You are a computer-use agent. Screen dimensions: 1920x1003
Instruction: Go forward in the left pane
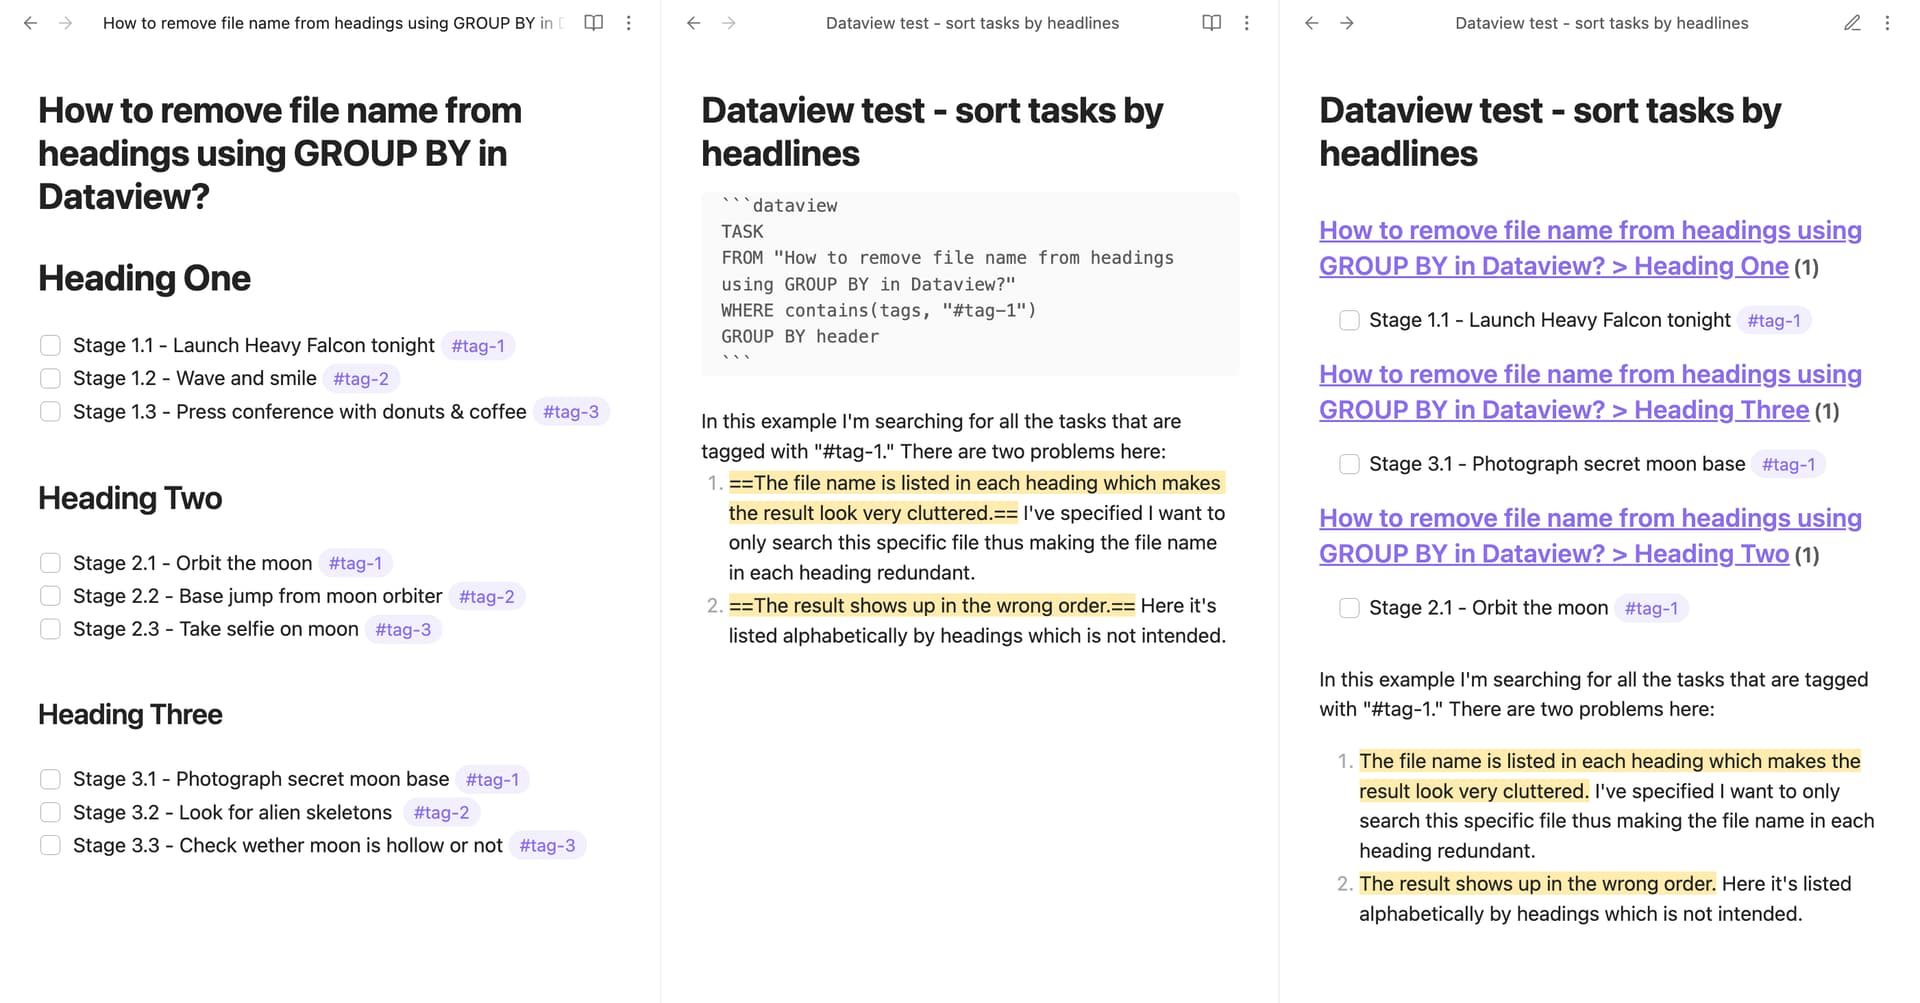pyautogui.click(x=66, y=23)
